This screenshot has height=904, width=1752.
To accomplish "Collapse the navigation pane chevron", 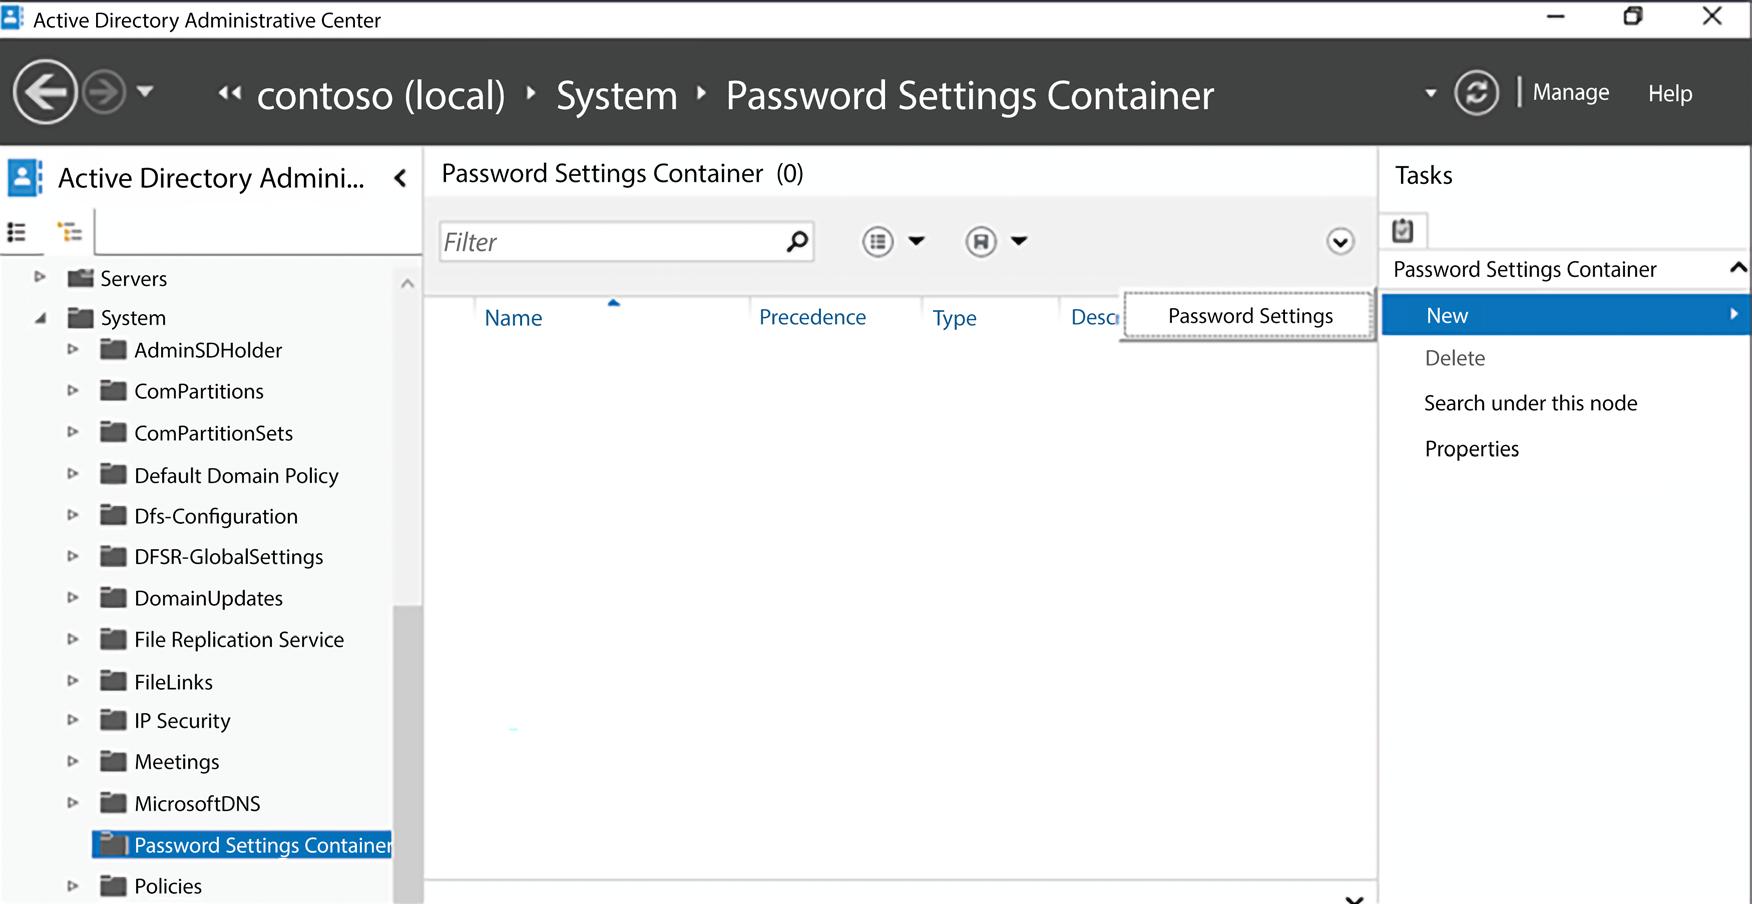I will click(x=400, y=178).
